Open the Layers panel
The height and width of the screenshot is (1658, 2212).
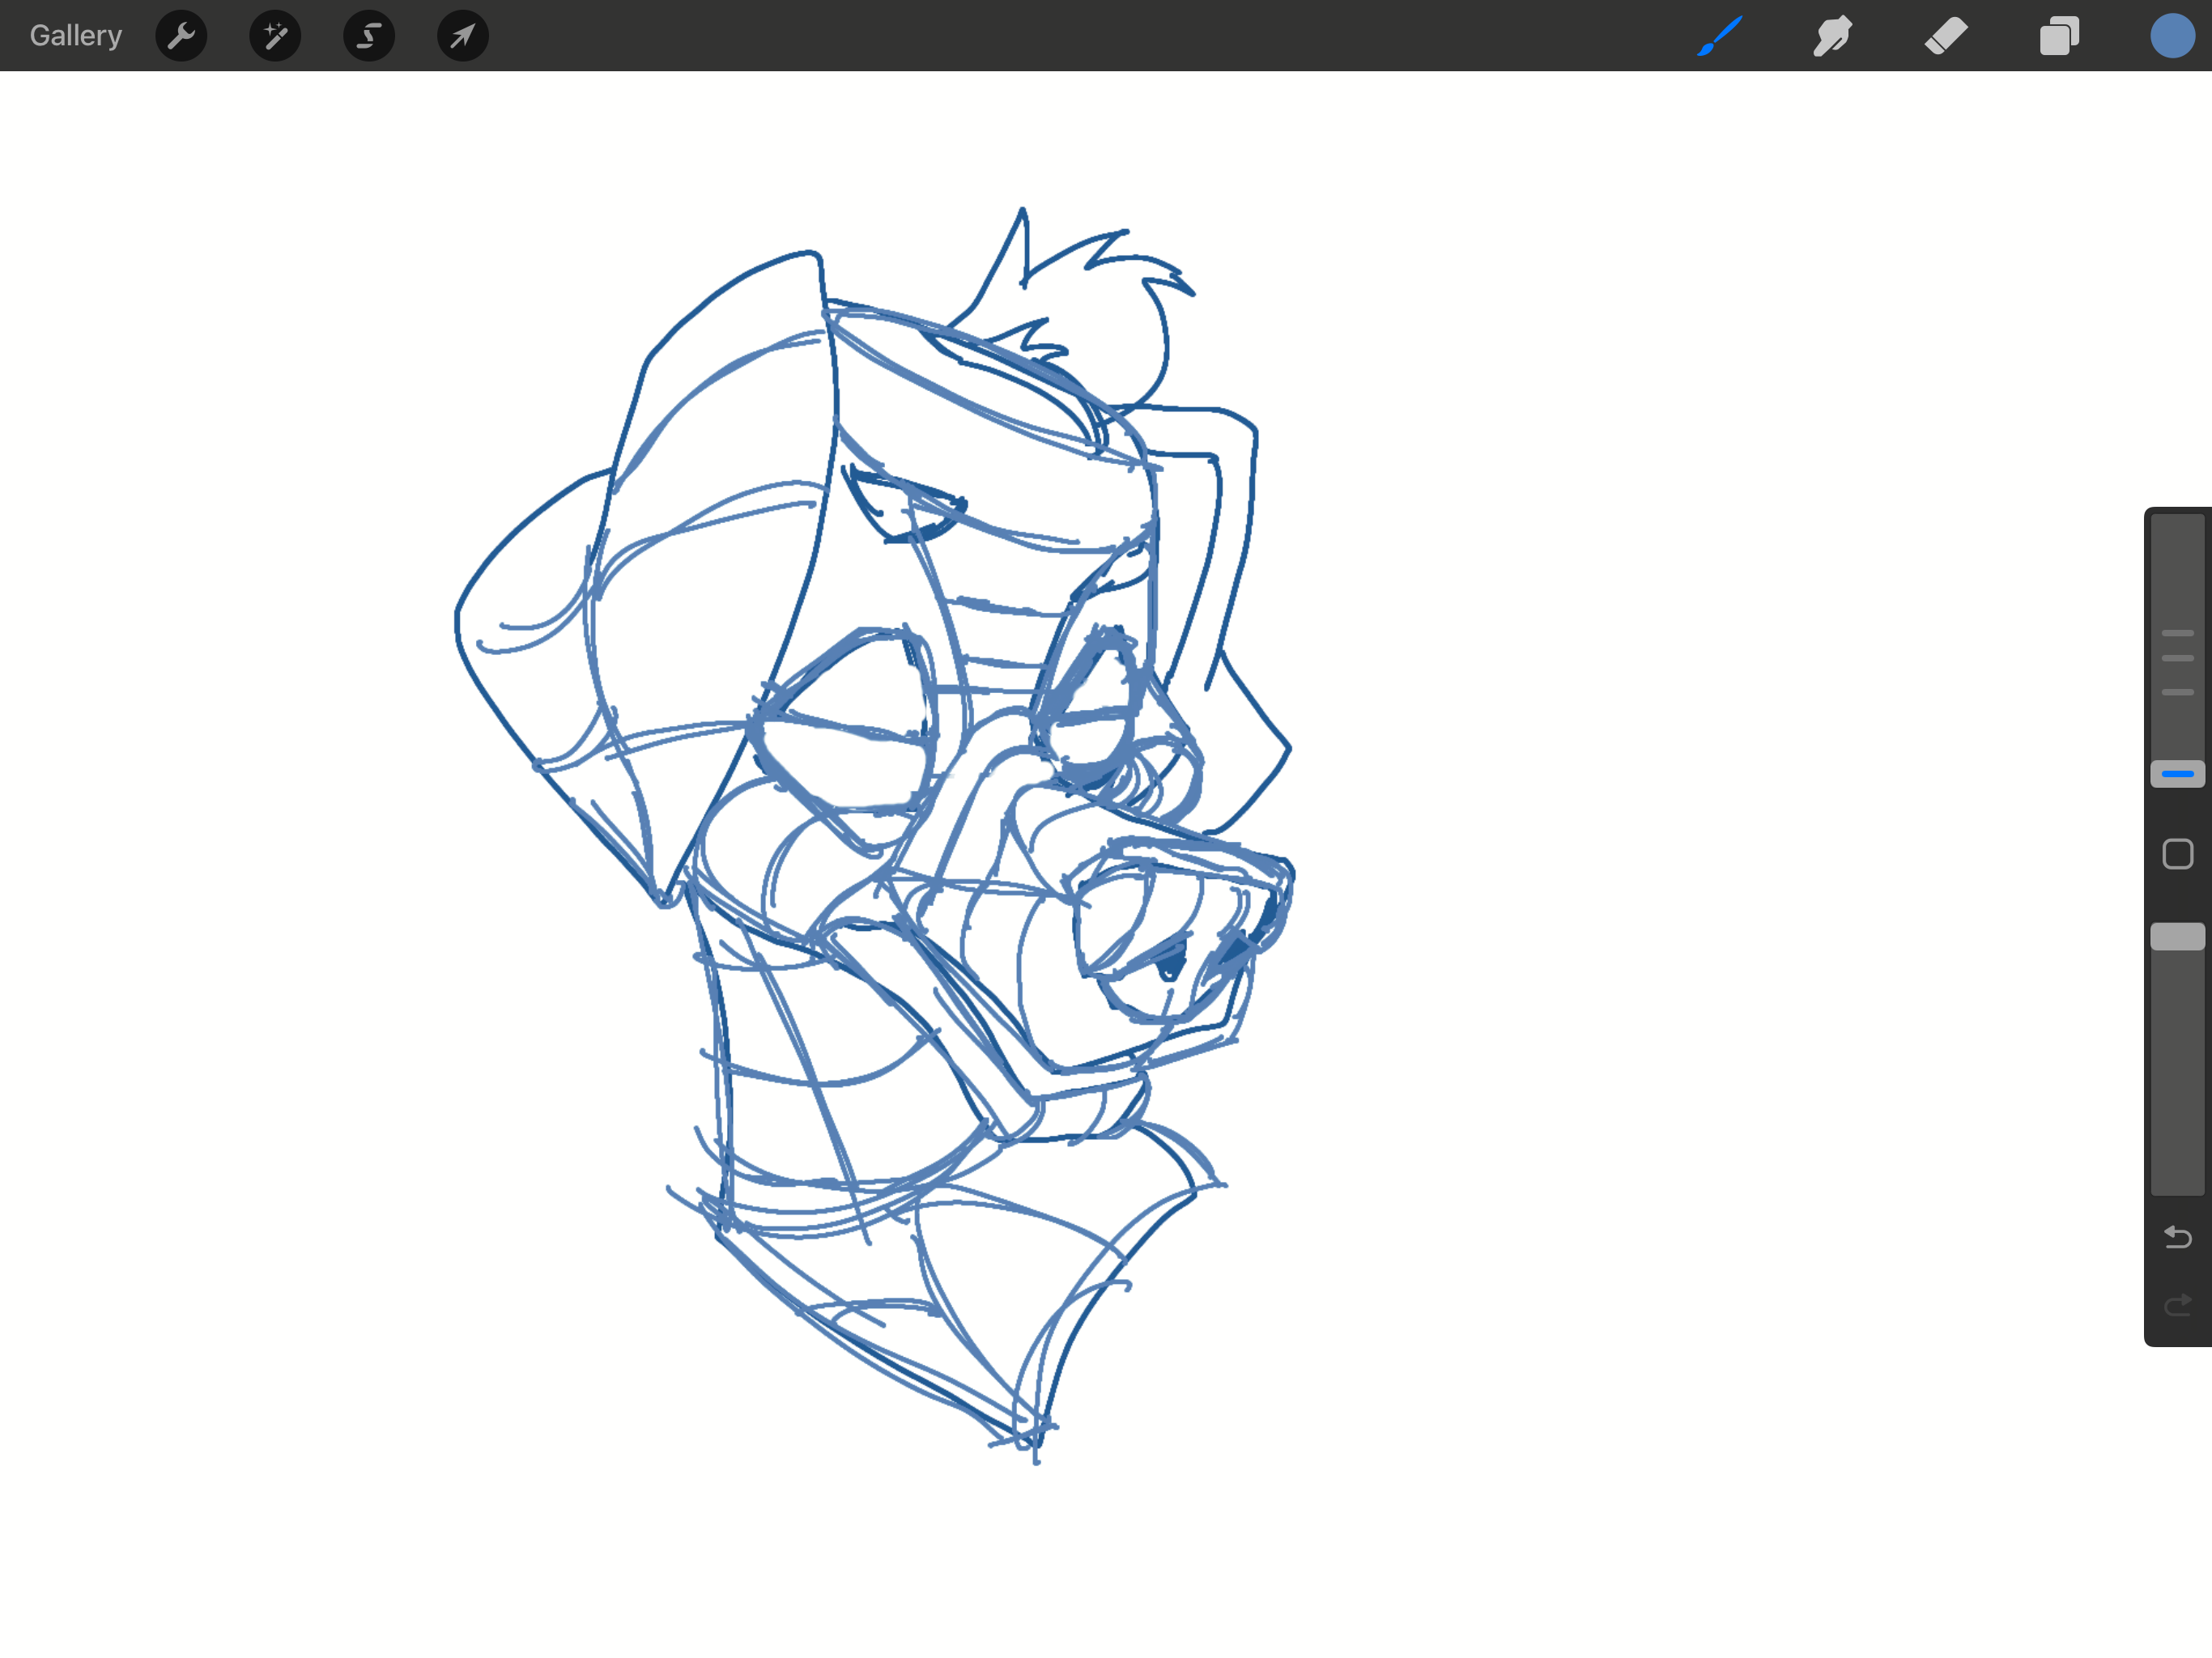2059,36
